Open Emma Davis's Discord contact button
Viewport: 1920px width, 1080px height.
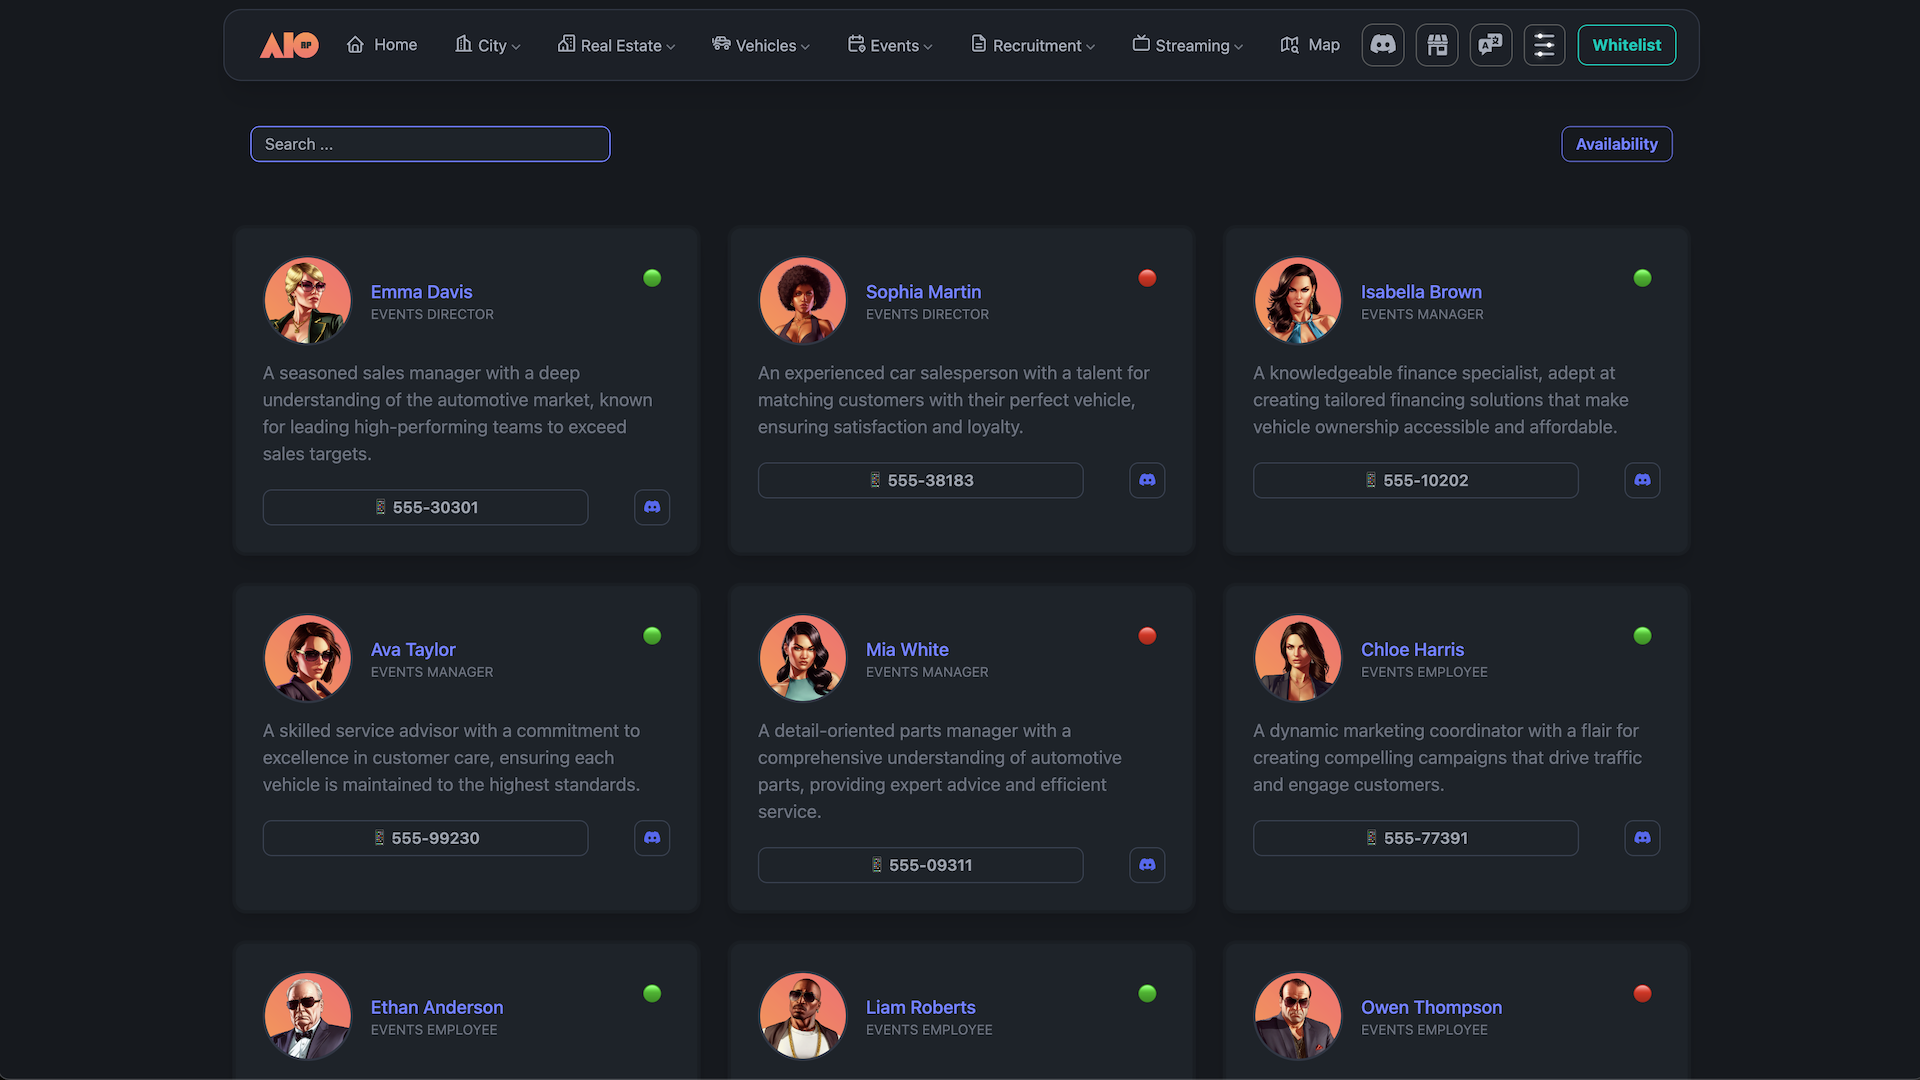click(x=652, y=507)
